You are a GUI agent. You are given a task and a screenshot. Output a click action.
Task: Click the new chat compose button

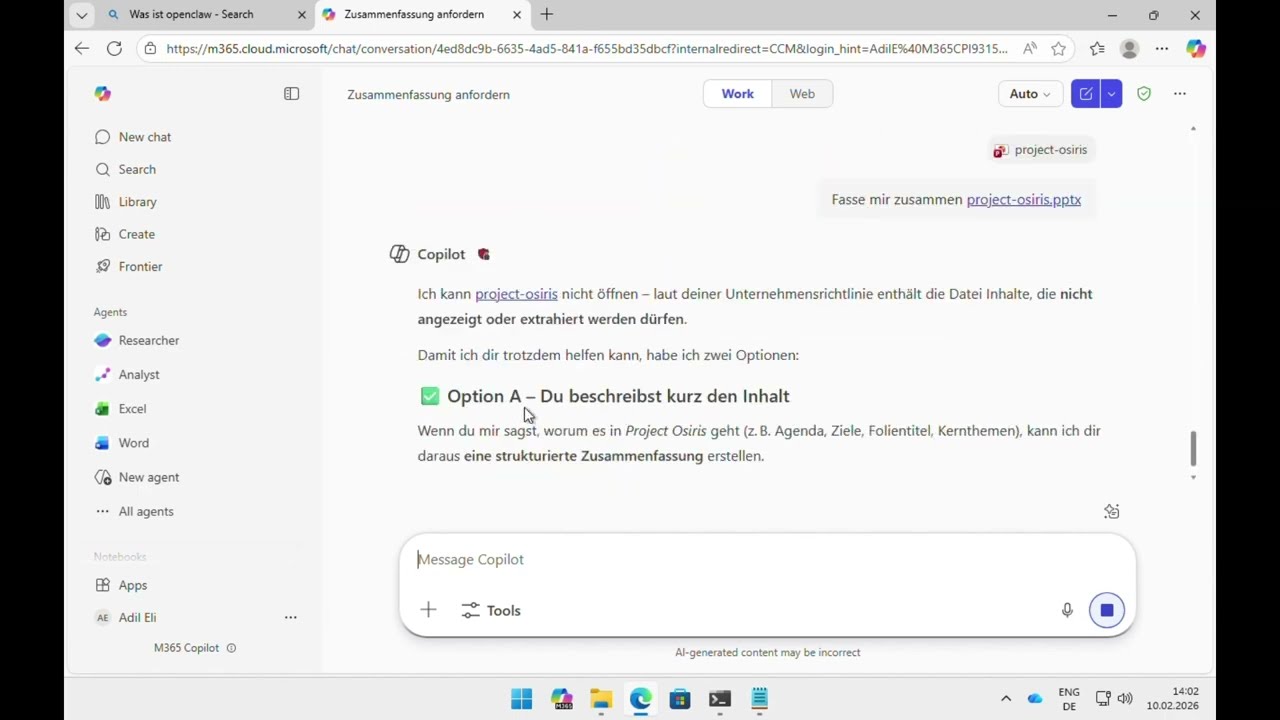tap(1085, 94)
